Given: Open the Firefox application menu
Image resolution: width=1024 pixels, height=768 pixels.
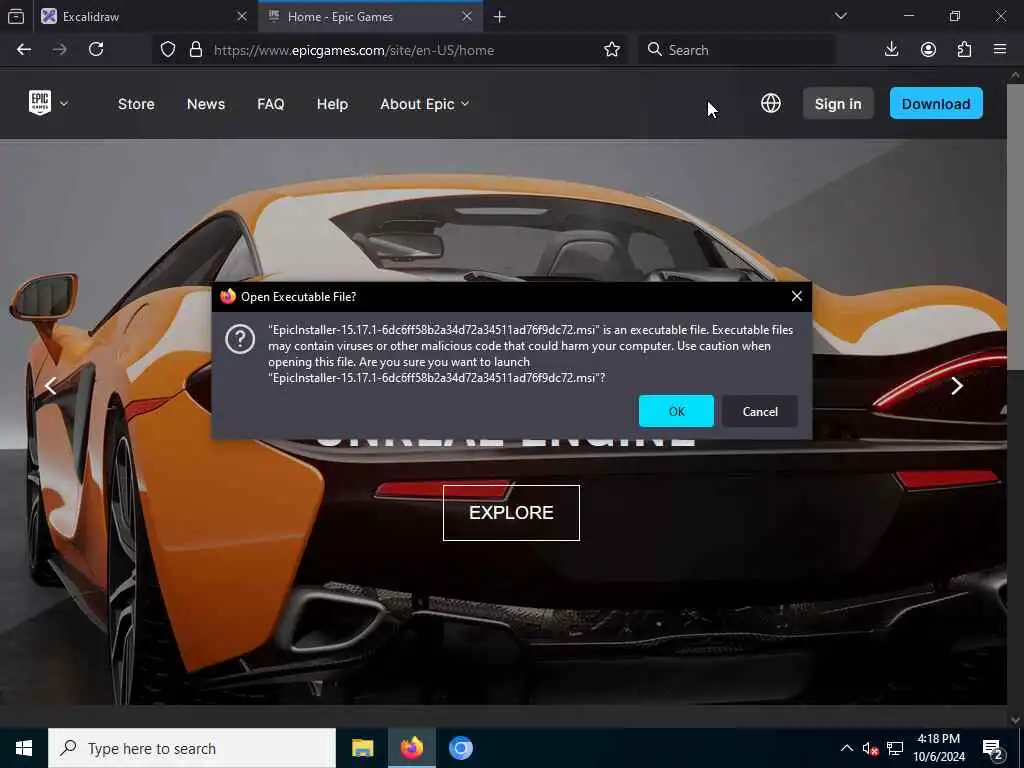Looking at the screenshot, I should (x=1000, y=50).
